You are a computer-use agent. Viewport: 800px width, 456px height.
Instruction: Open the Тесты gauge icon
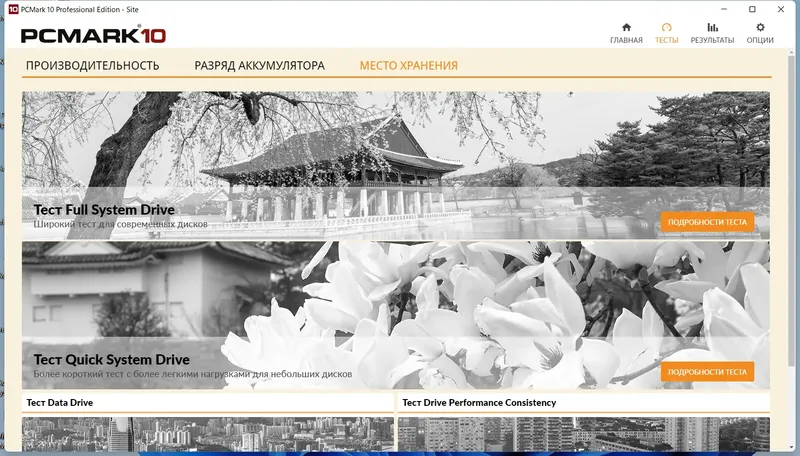666,28
